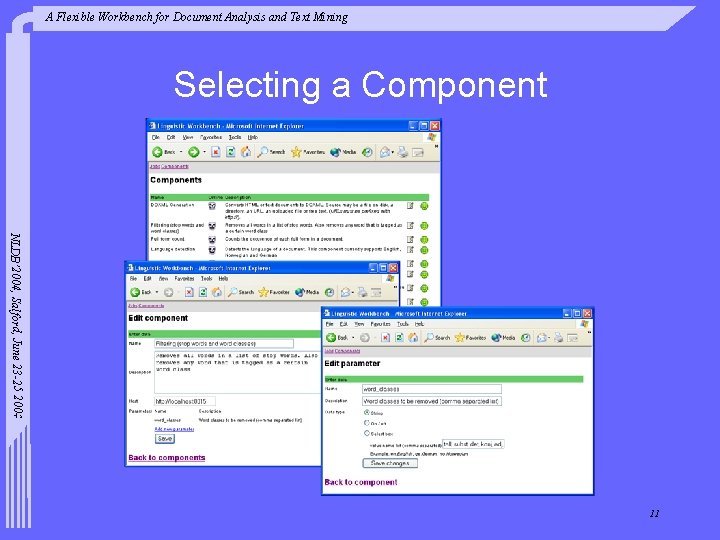
Task: Click edit icon for DOXML Generation row
Action: (410, 206)
